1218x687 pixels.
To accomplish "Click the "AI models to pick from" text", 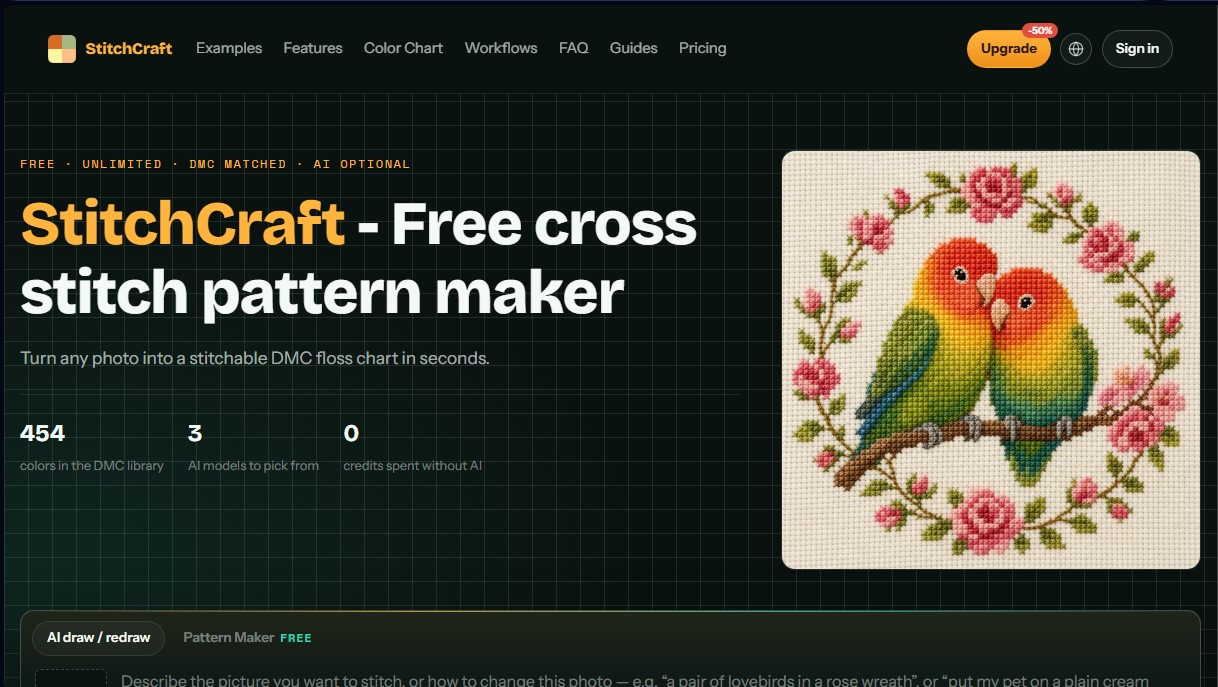I will coord(253,466).
